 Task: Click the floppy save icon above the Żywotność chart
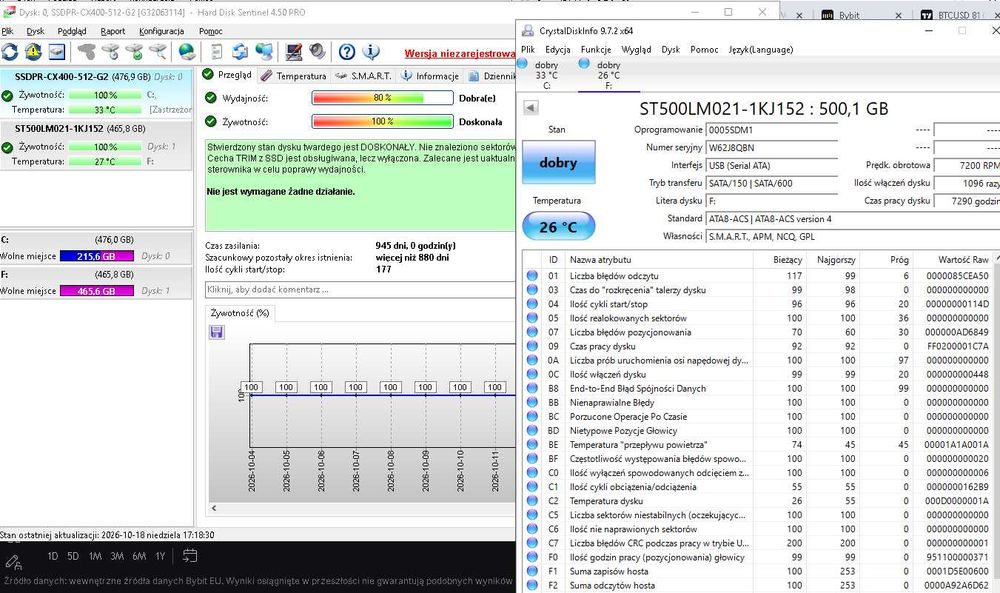[216, 332]
